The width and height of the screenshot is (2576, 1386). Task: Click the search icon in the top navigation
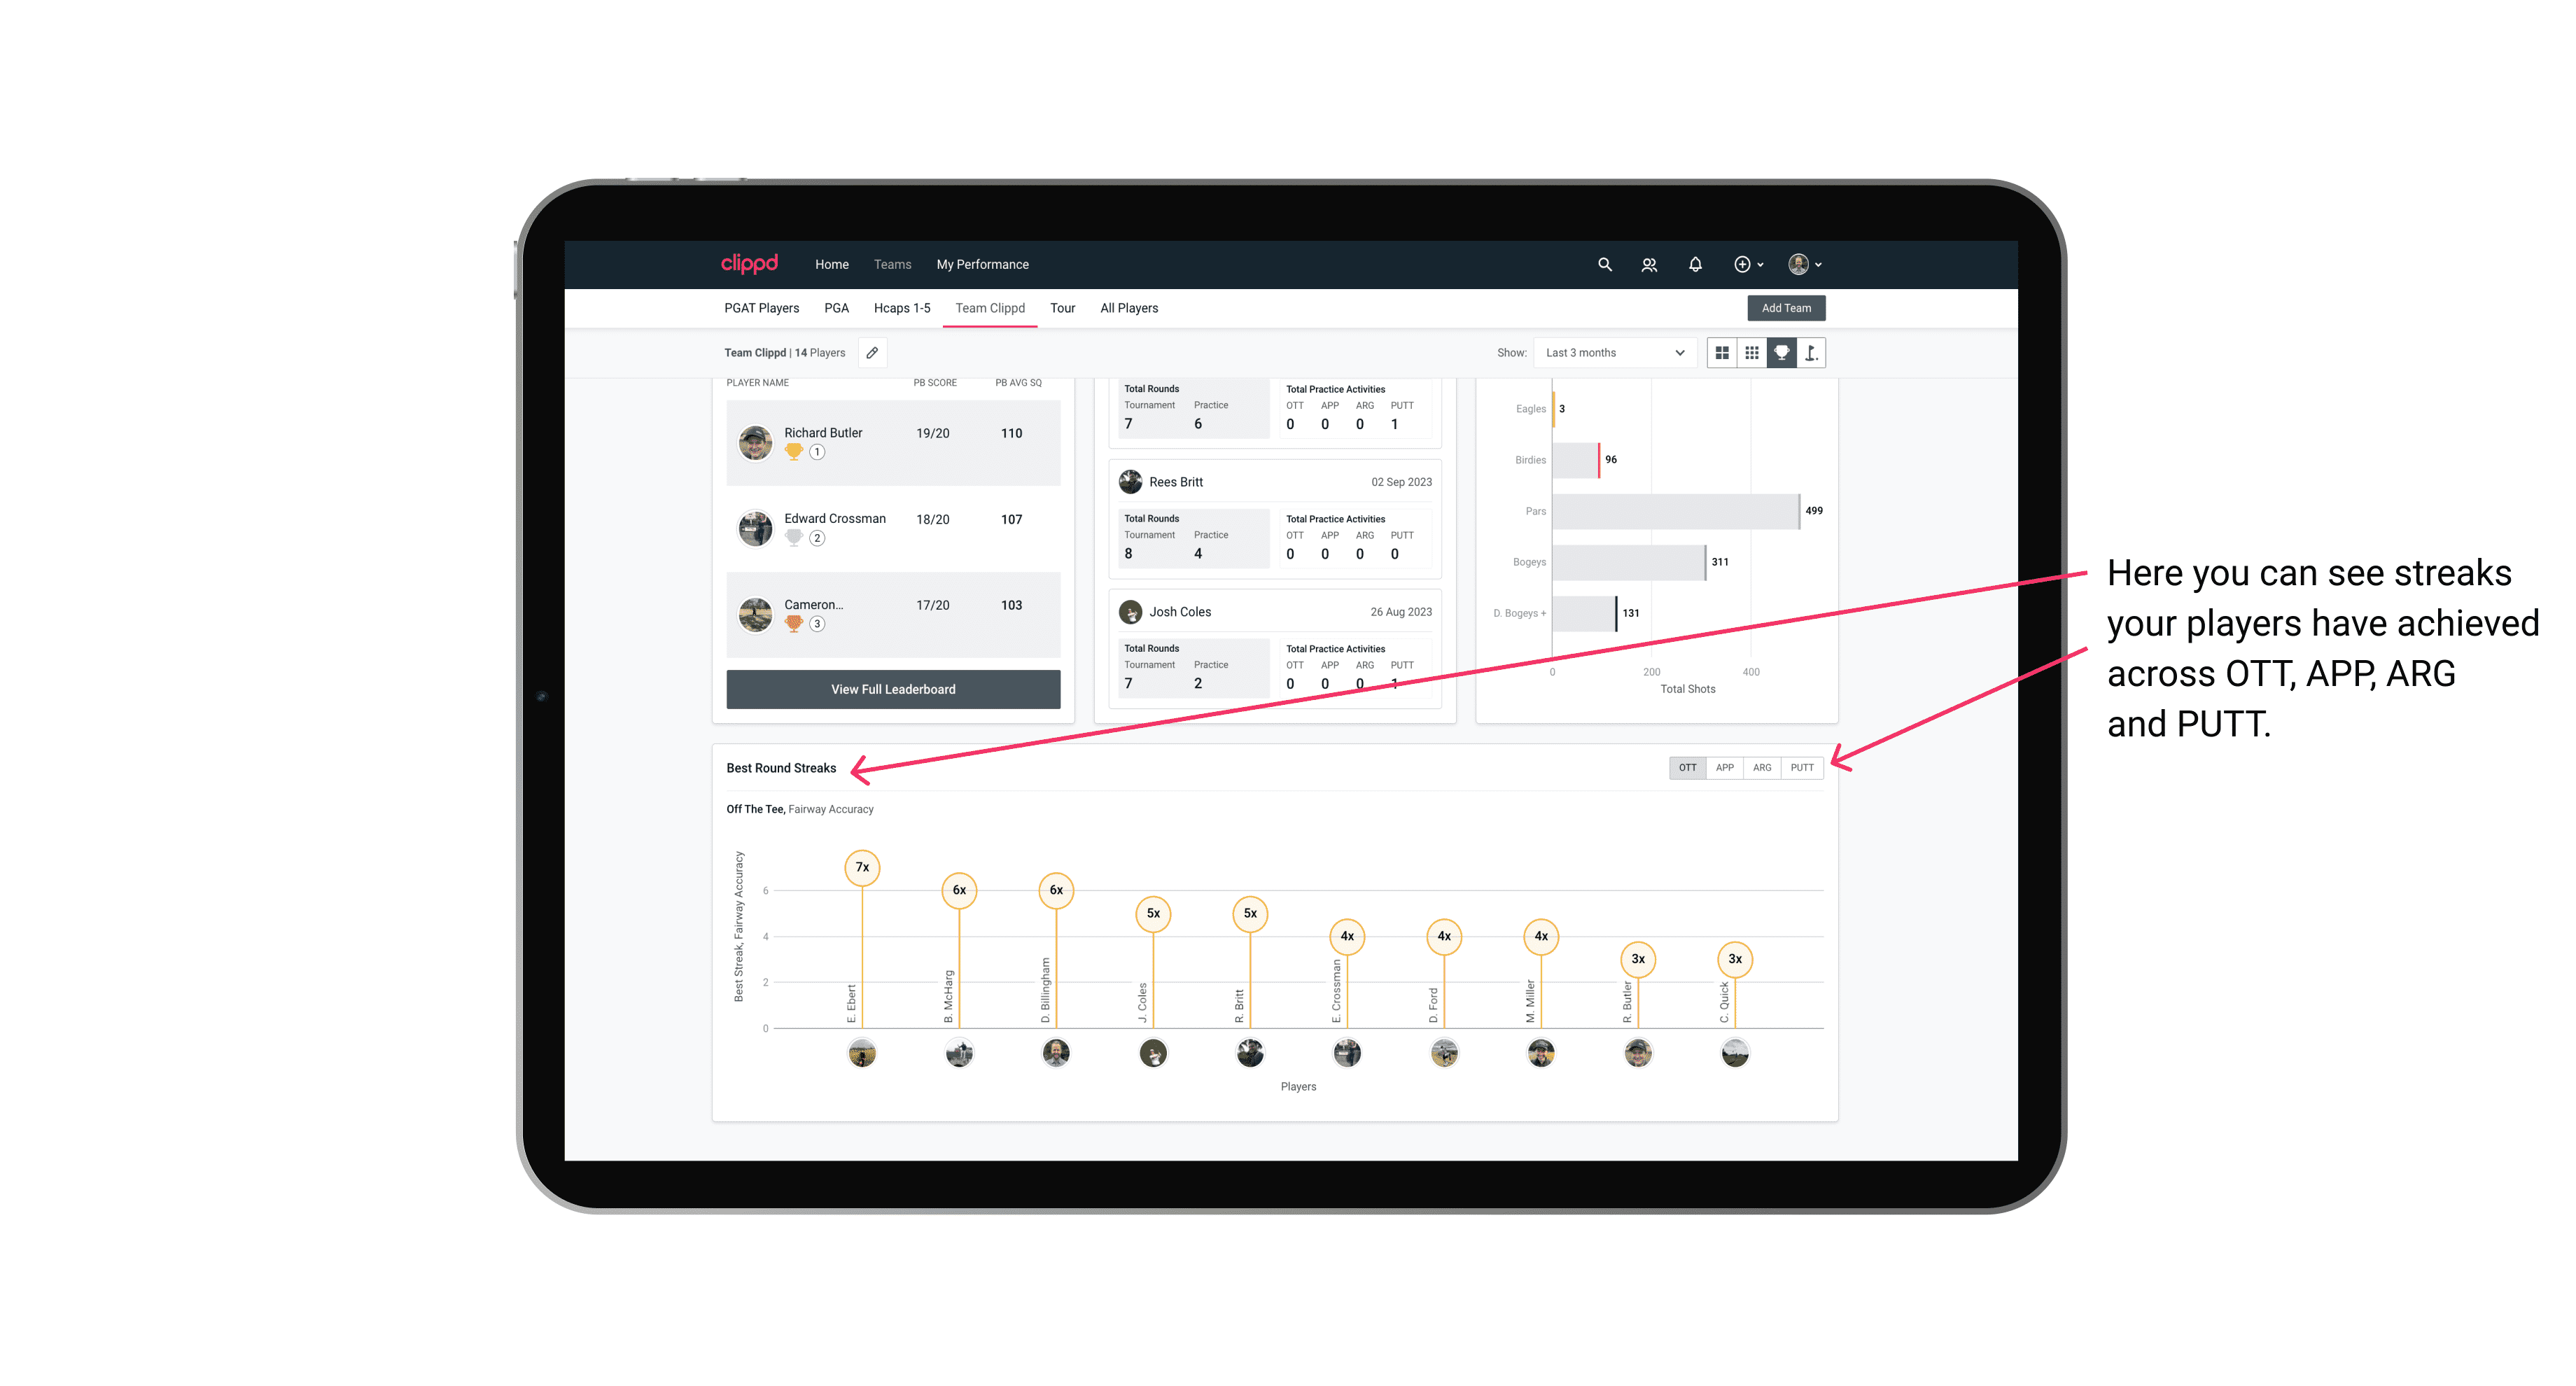[1604, 265]
